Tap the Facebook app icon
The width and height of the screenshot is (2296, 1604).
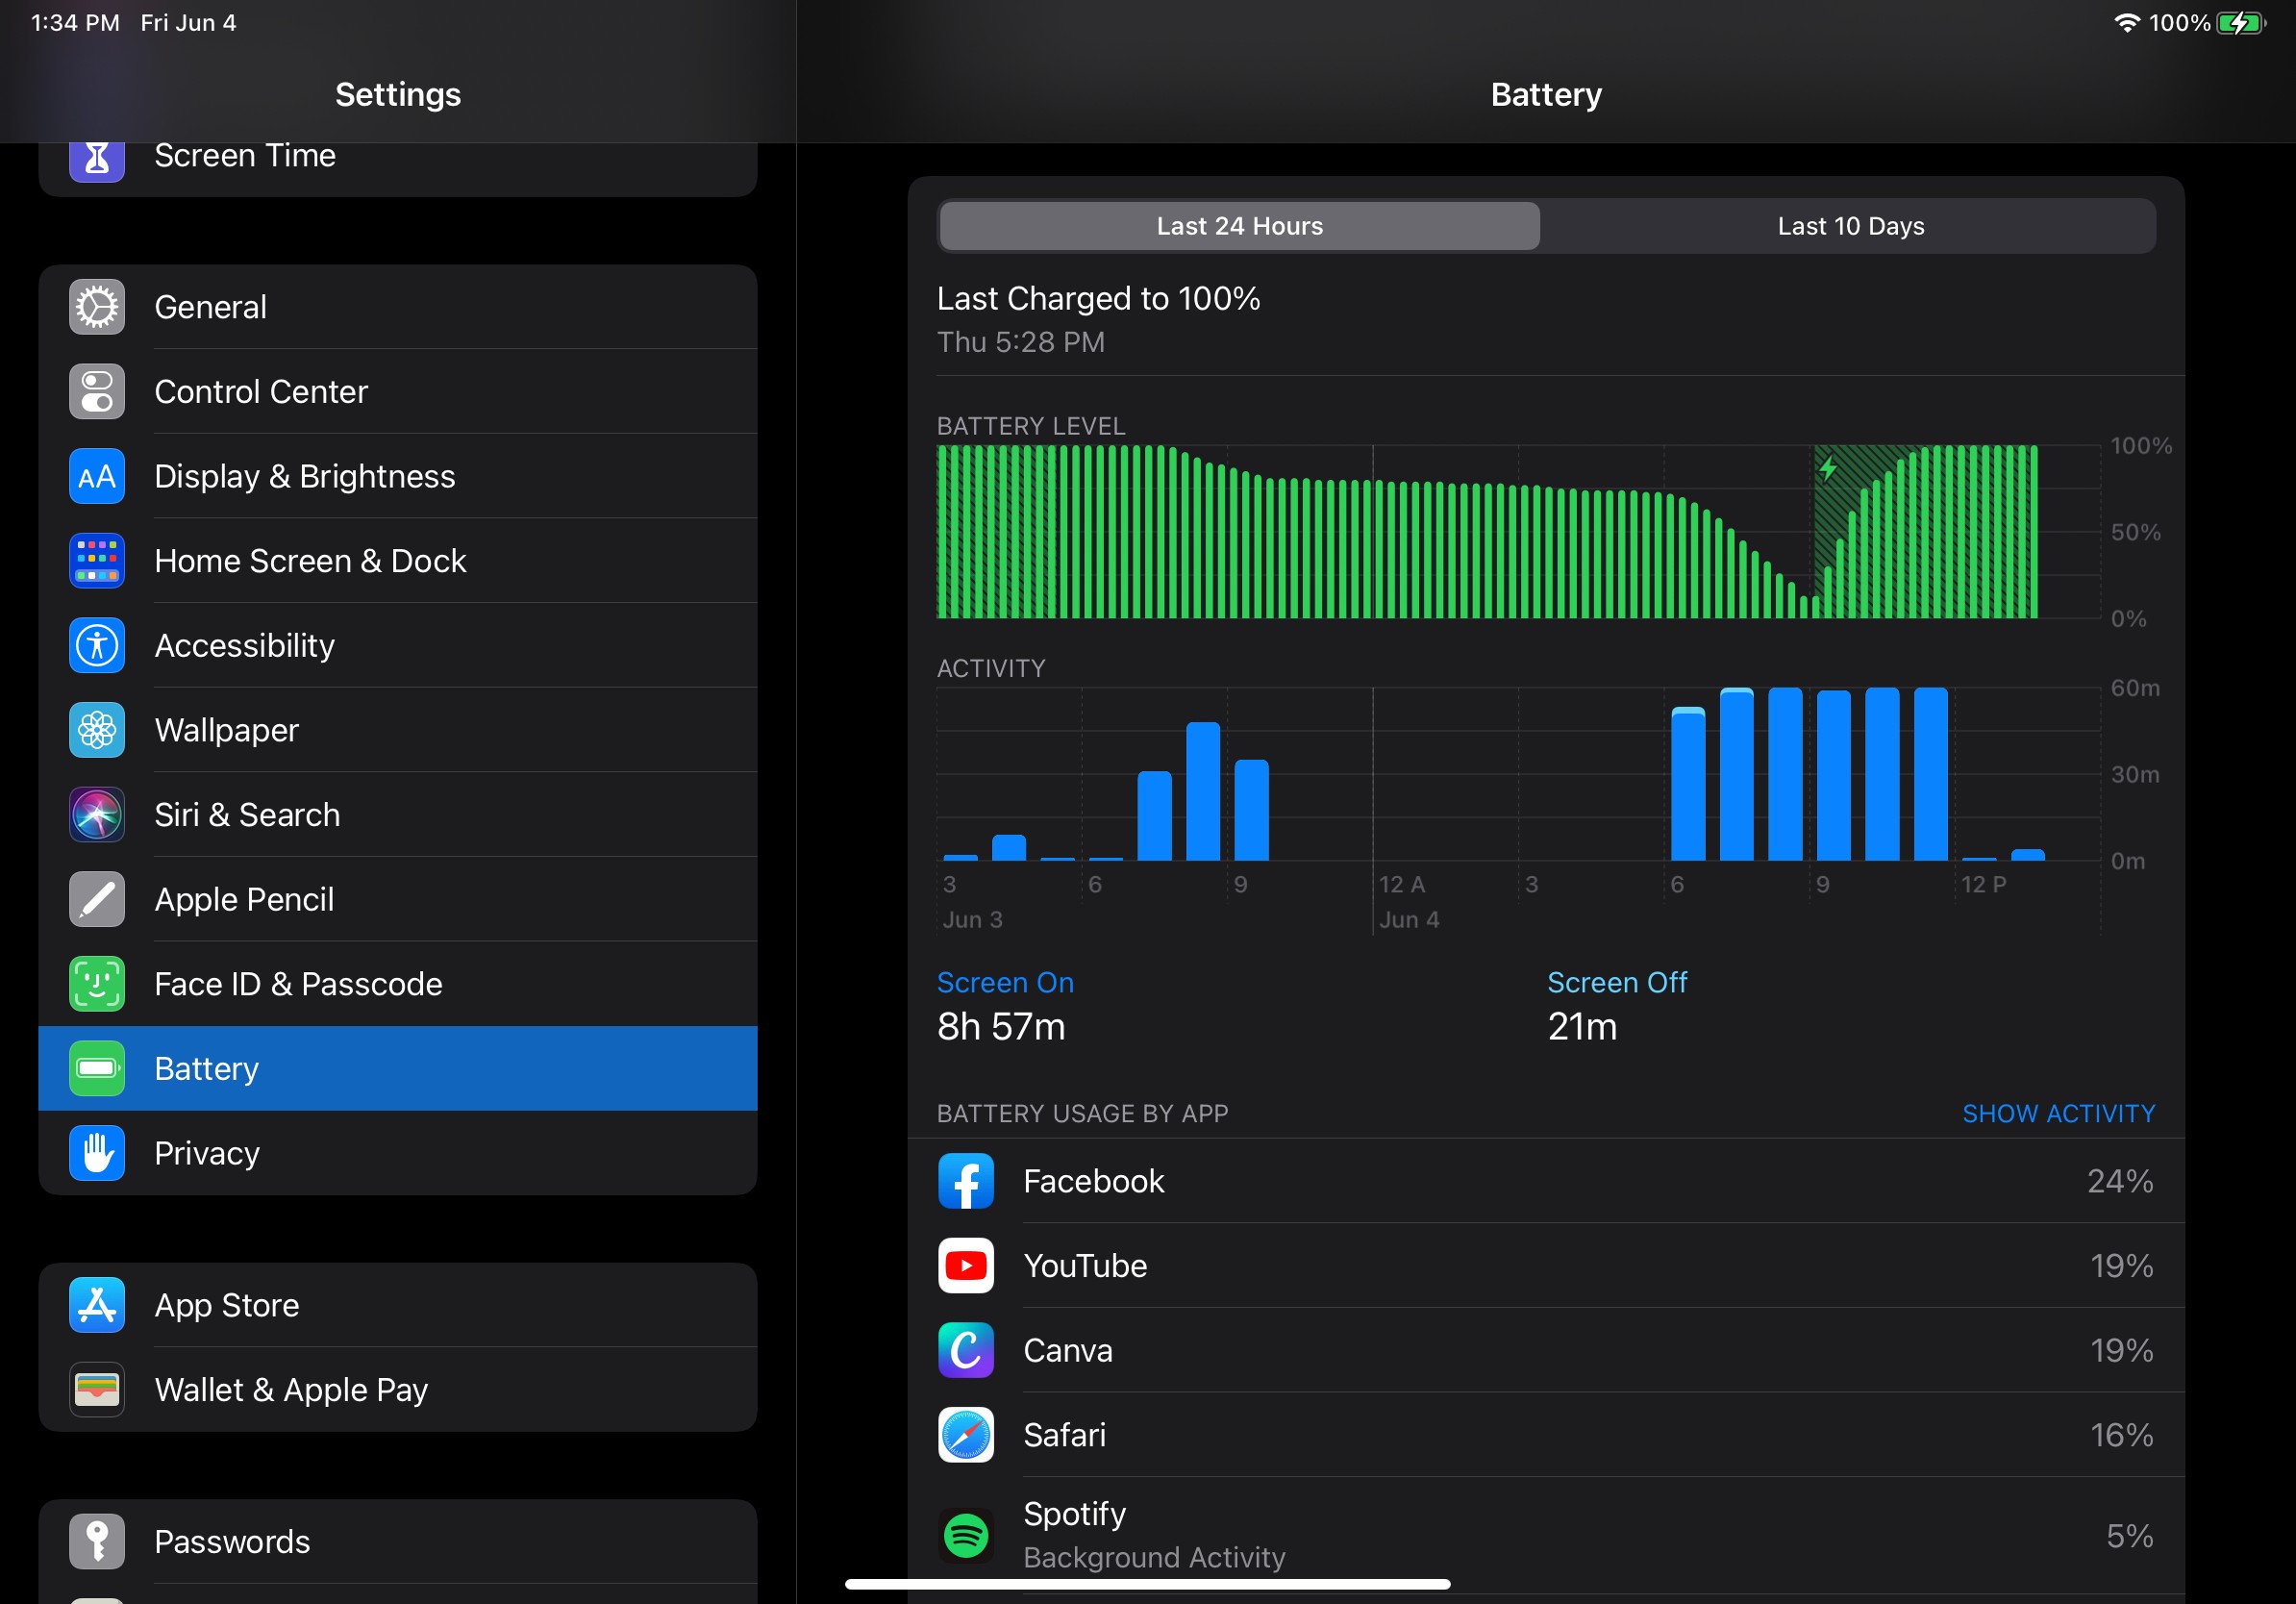click(965, 1181)
